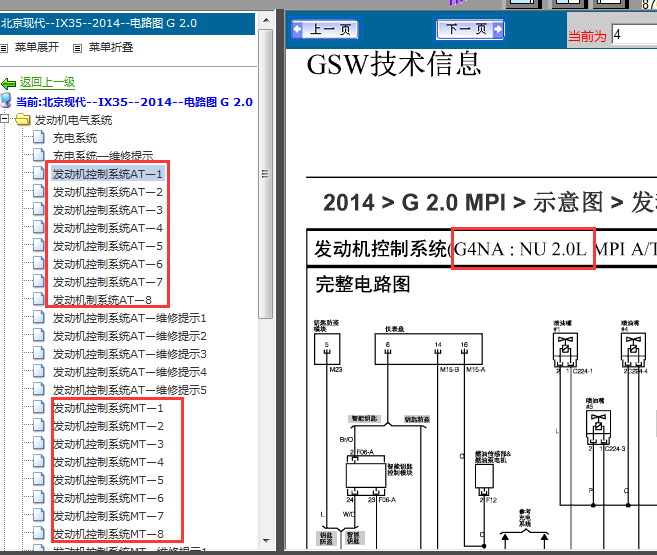
Task: Click the 完整电路图 diagram title
Action: point(363,284)
